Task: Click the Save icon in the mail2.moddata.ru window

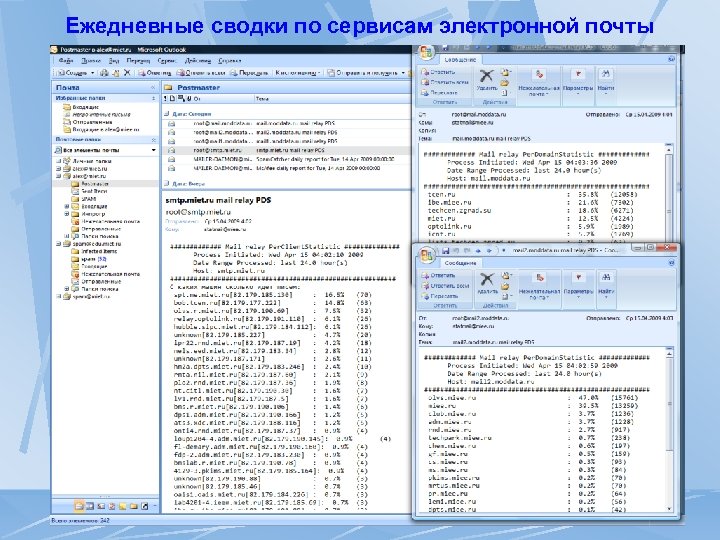Action: click(x=445, y=251)
